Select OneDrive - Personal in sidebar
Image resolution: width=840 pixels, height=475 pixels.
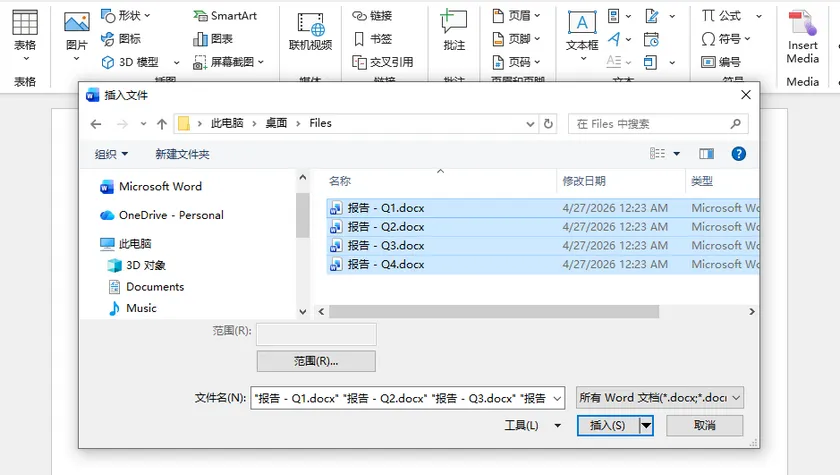[x=162, y=215]
